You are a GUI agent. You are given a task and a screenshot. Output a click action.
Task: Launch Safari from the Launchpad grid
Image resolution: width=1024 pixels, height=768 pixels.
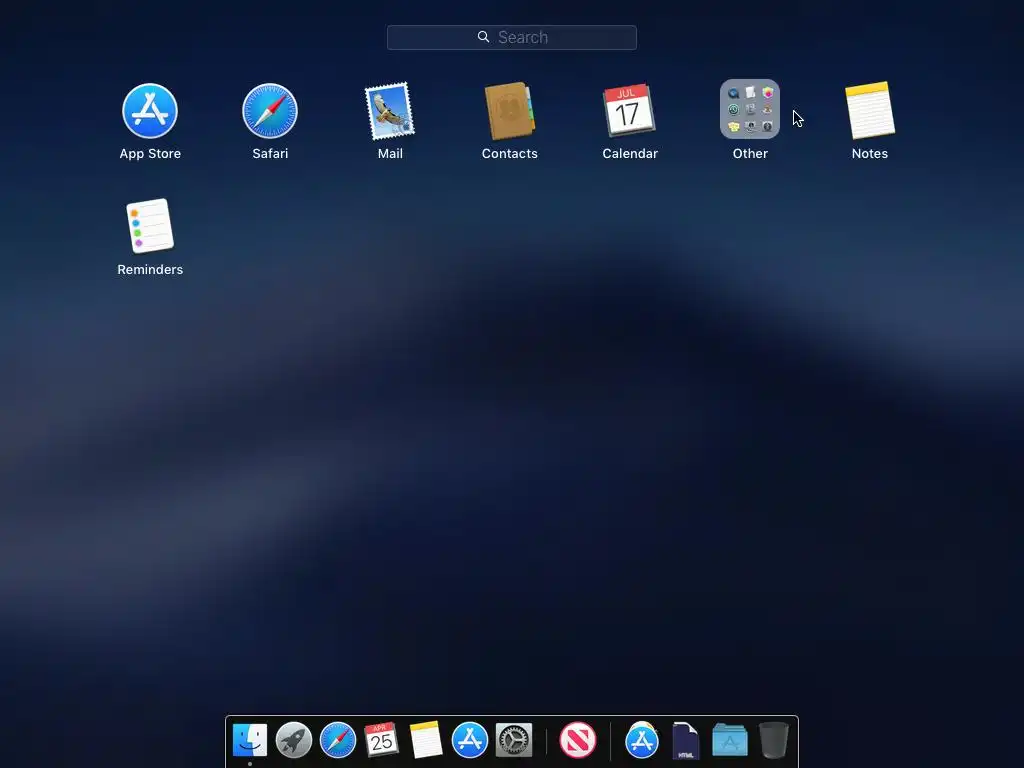pyautogui.click(x=270, y=111)
